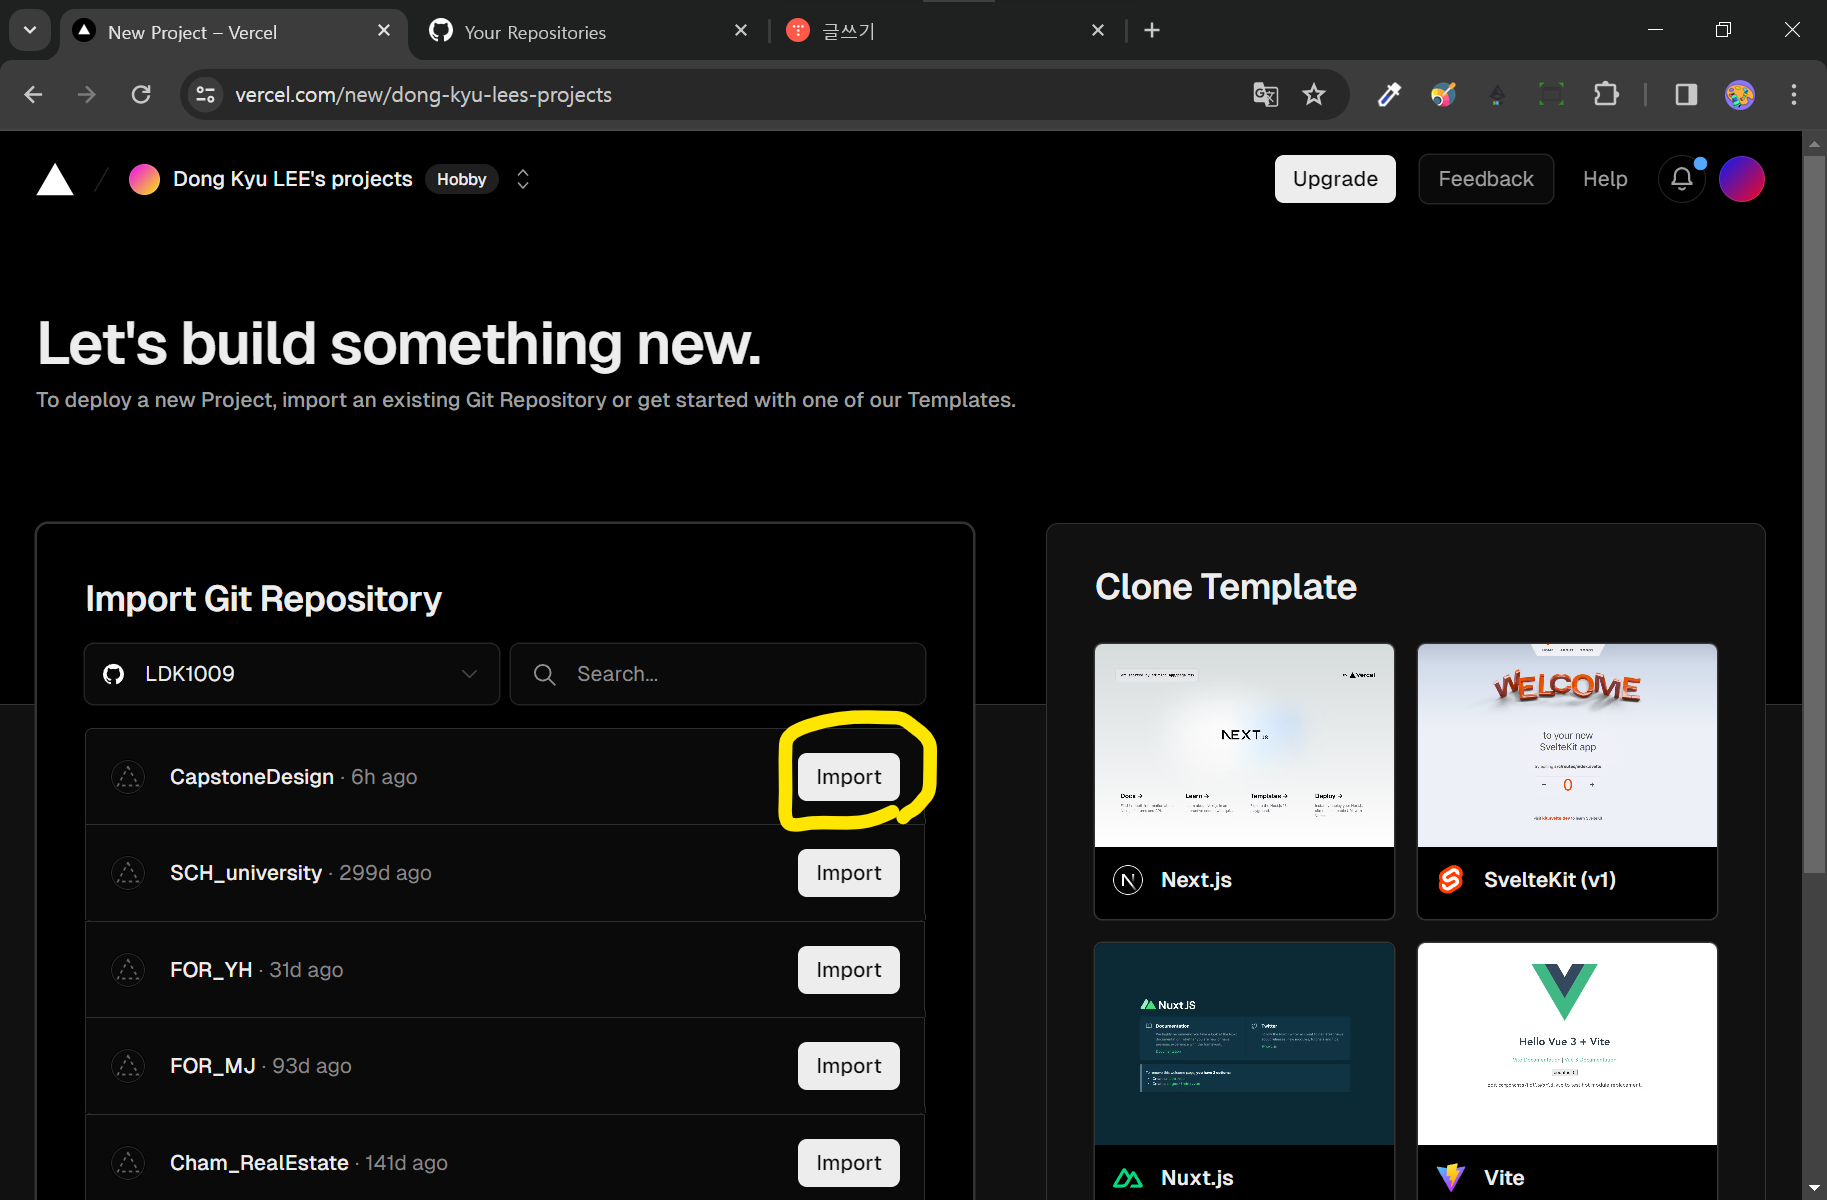Click the Vercel triangle logo
Image resolution: width=1827 pixels, height=1200 pixels.
click(x=55, y=180)
